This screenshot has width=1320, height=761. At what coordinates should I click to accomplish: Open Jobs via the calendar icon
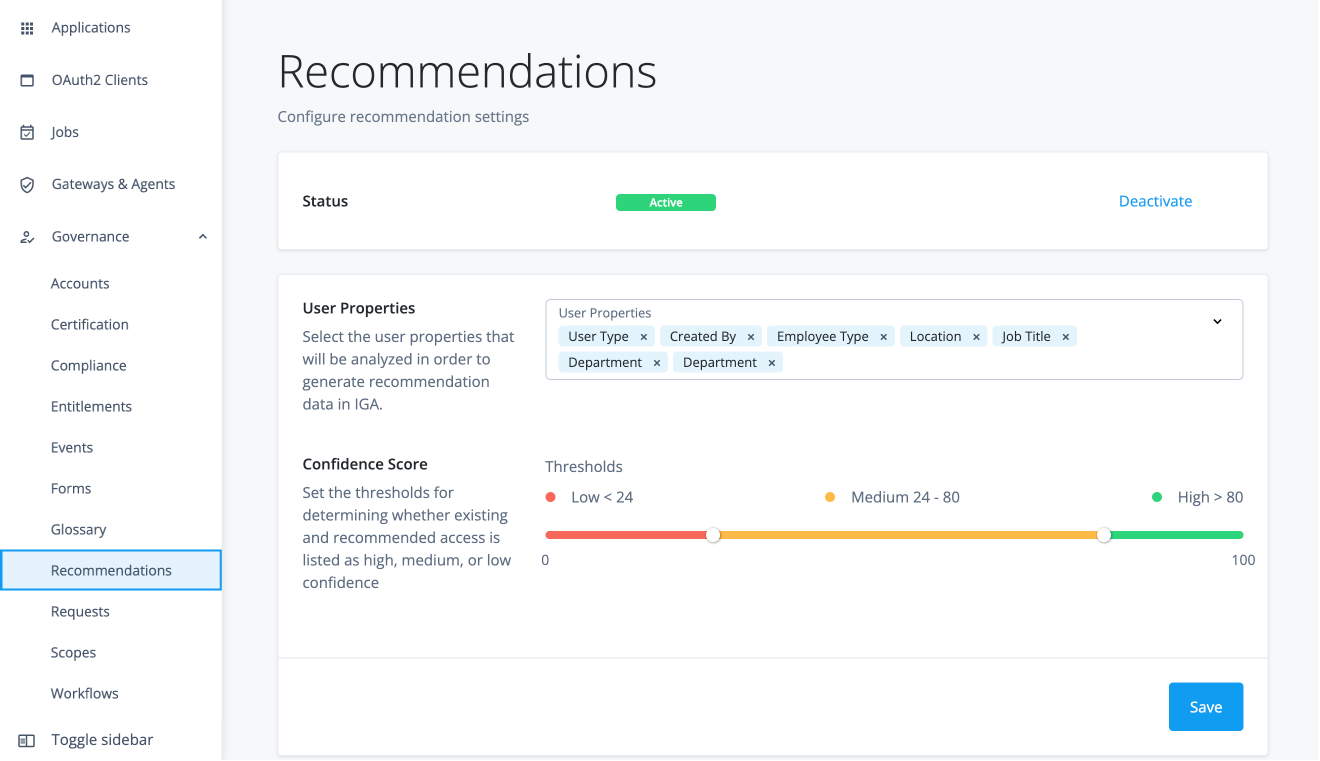(27, 131)
